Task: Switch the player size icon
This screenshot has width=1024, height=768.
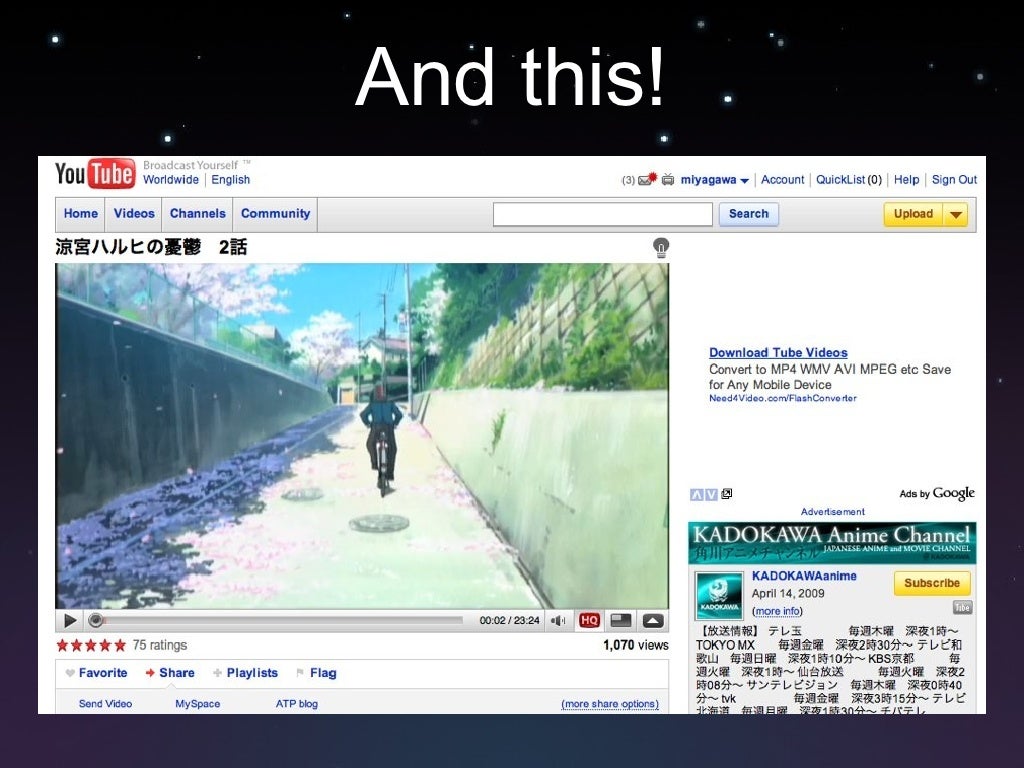Action: 621,620
